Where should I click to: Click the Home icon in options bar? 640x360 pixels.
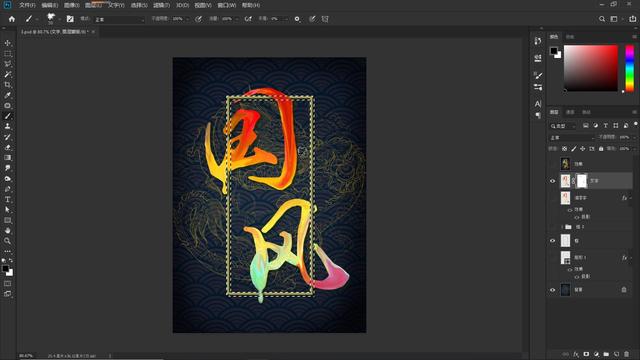click(x=12, y=19)
